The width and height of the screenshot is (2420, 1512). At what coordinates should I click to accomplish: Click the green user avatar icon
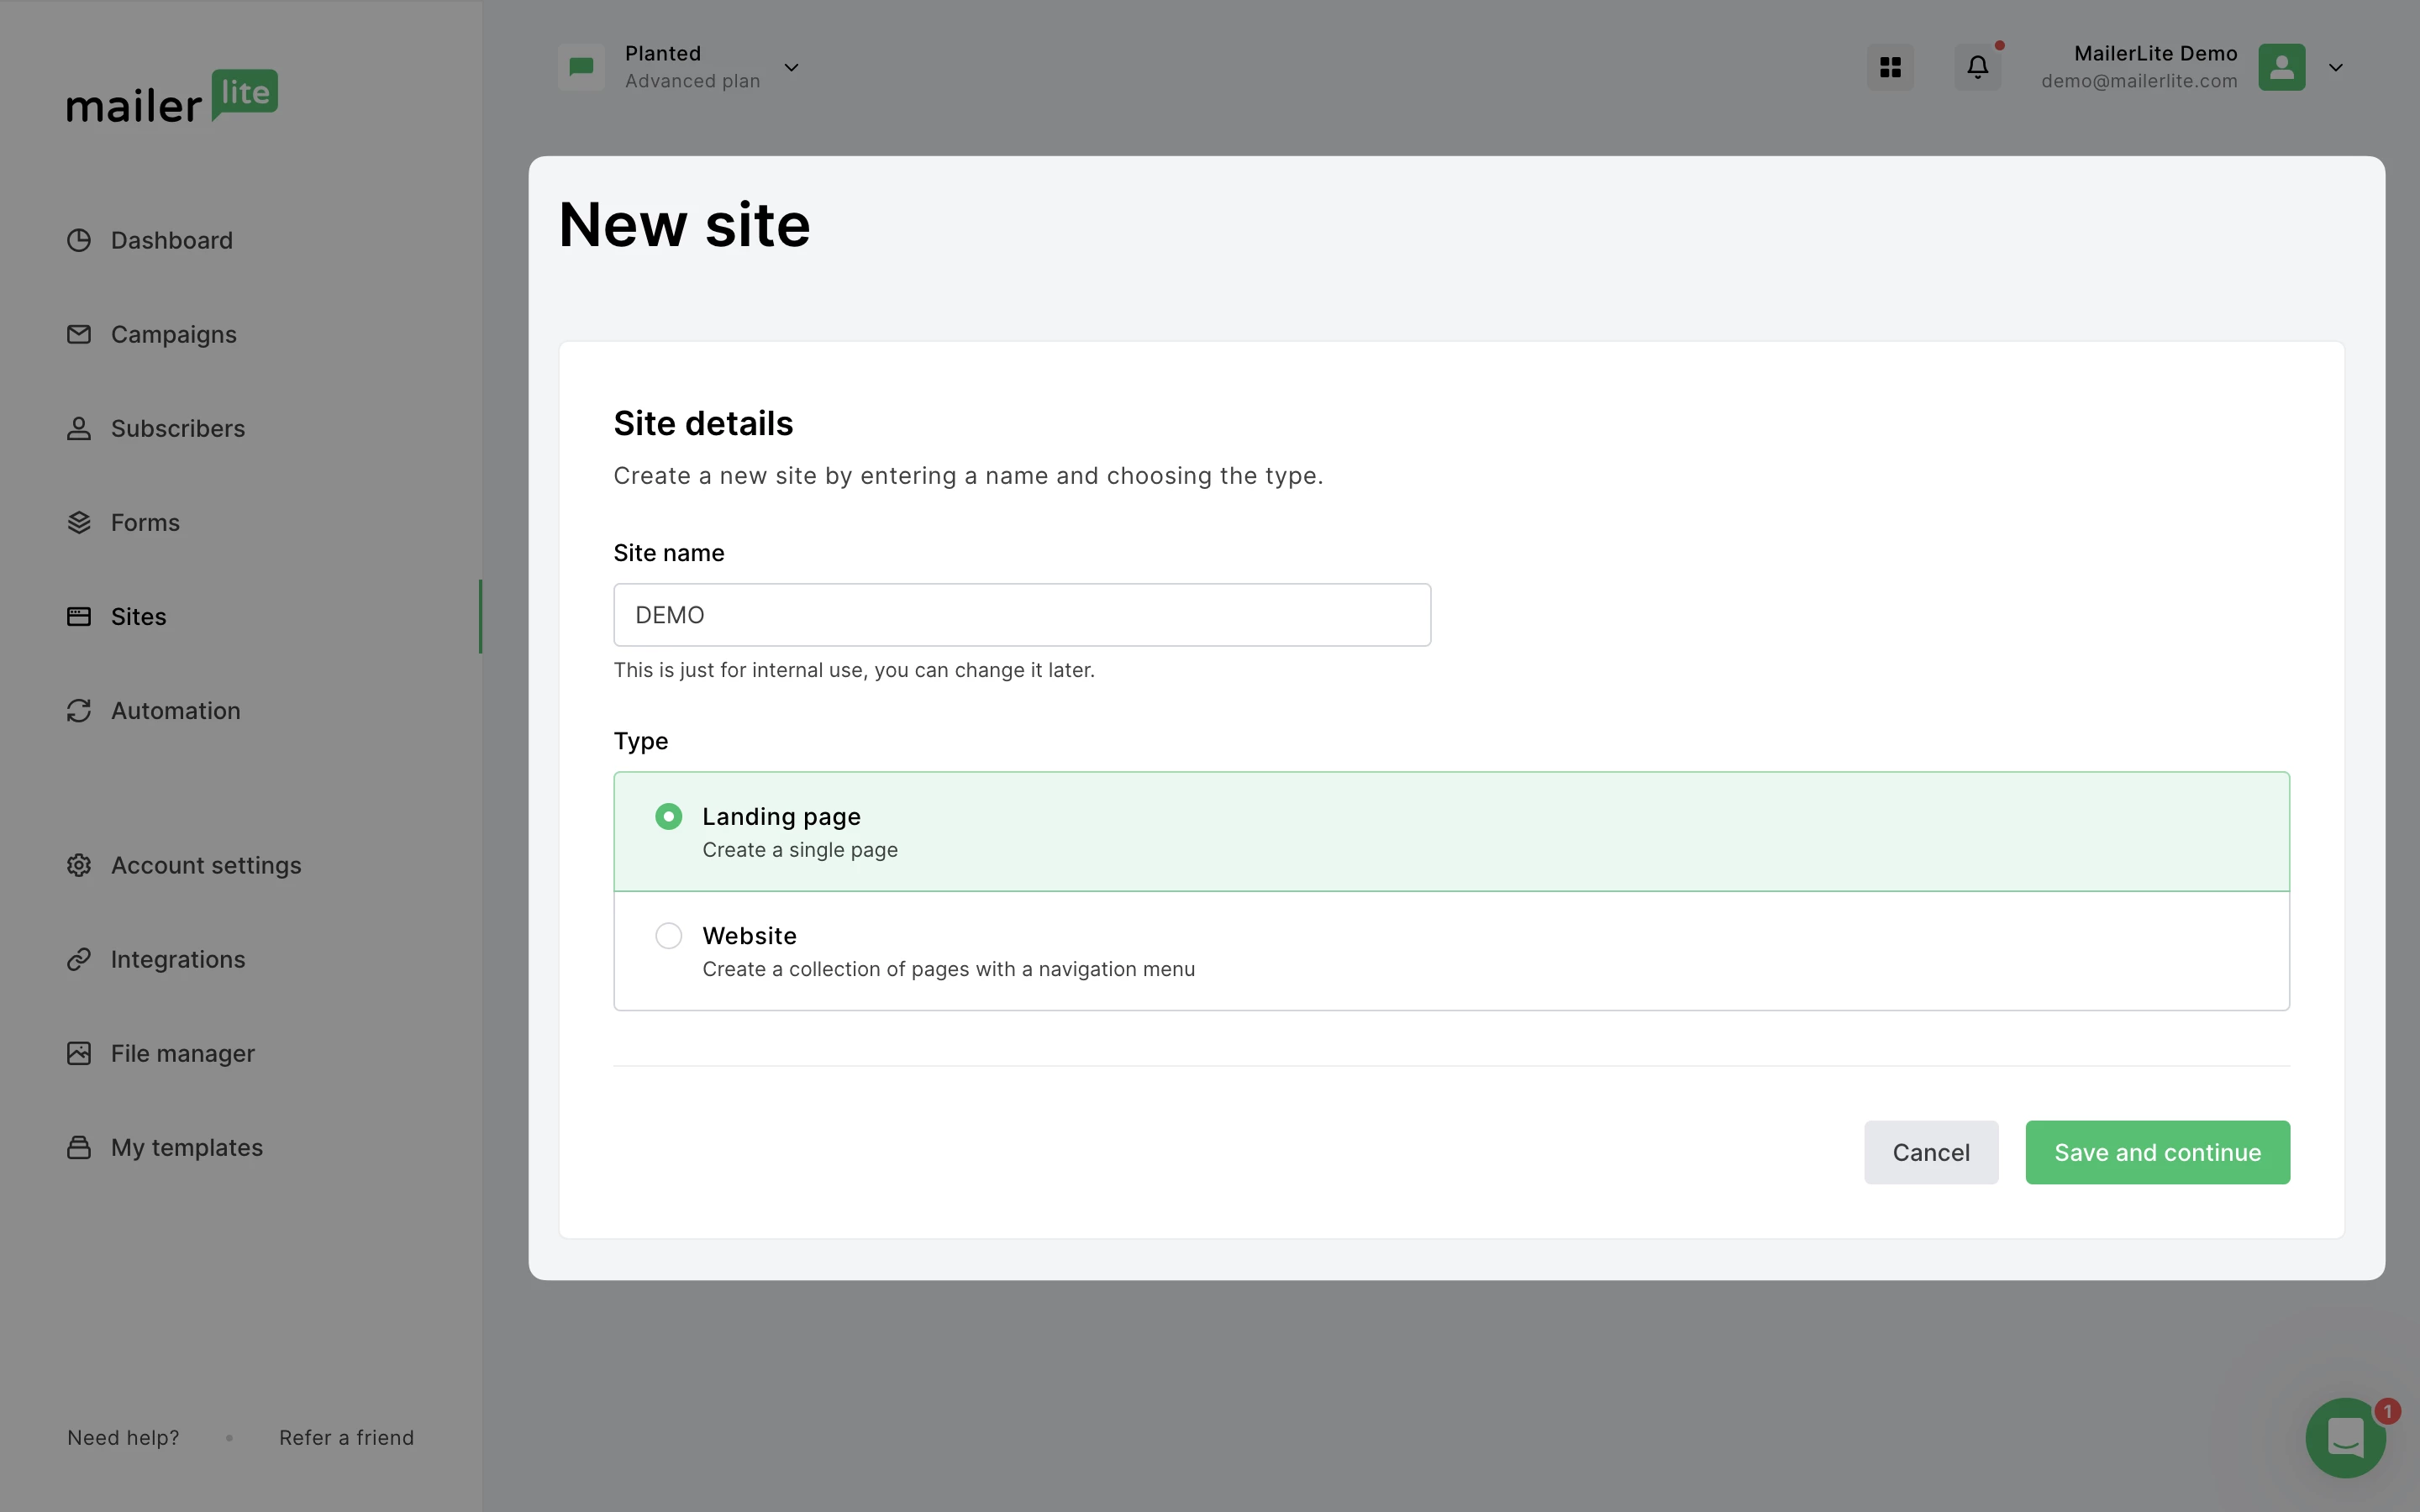pyautogui.click(x=2281, y=67)
